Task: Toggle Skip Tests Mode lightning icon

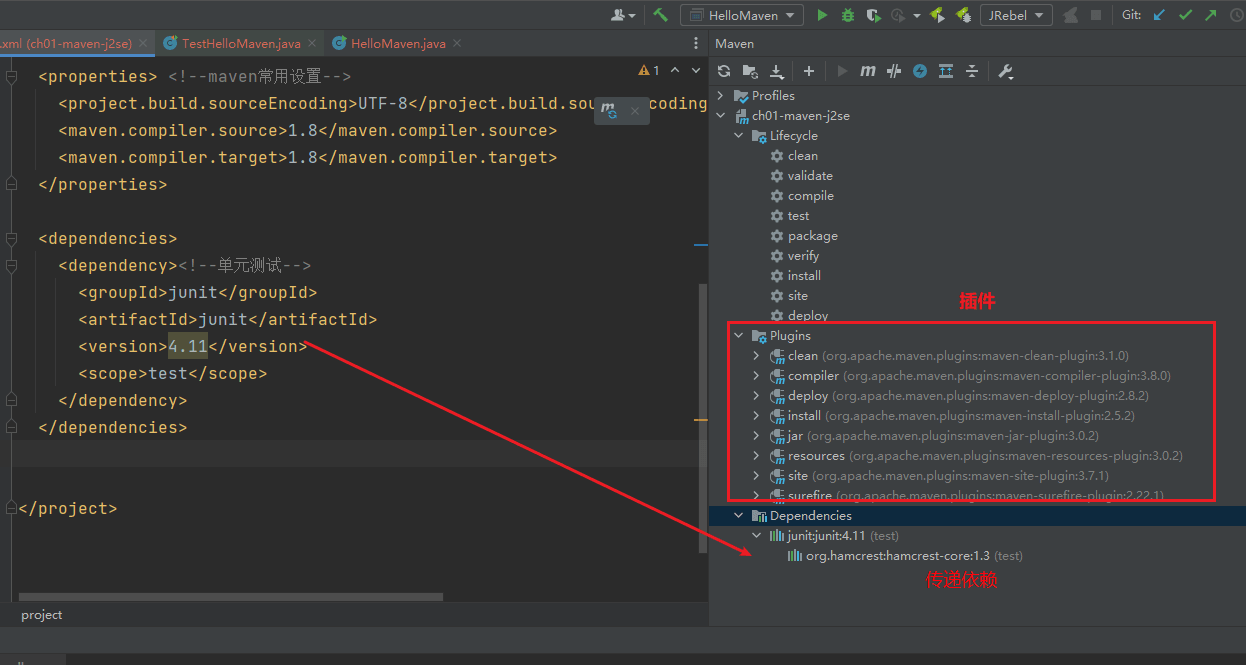Action: (920, 71)
